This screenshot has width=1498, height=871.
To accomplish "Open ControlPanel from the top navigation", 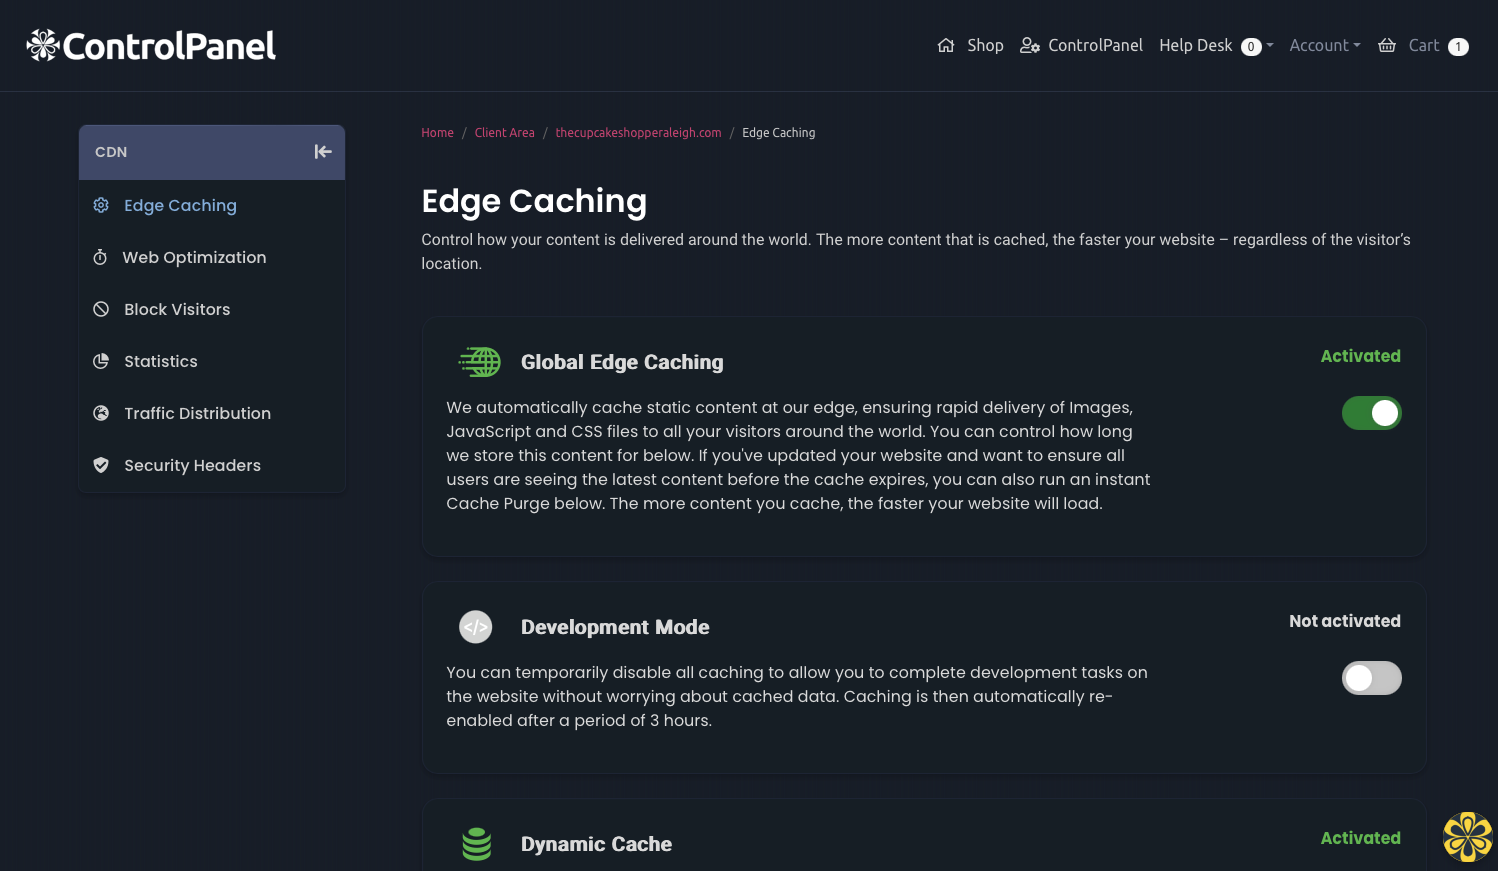I will pyautogui.click(x=1095, y=45).
